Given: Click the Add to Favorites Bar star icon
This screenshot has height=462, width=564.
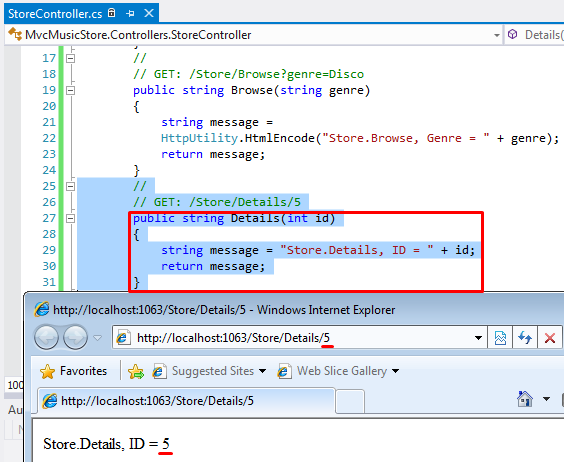Looking at the screenshot, I should 136,371.
